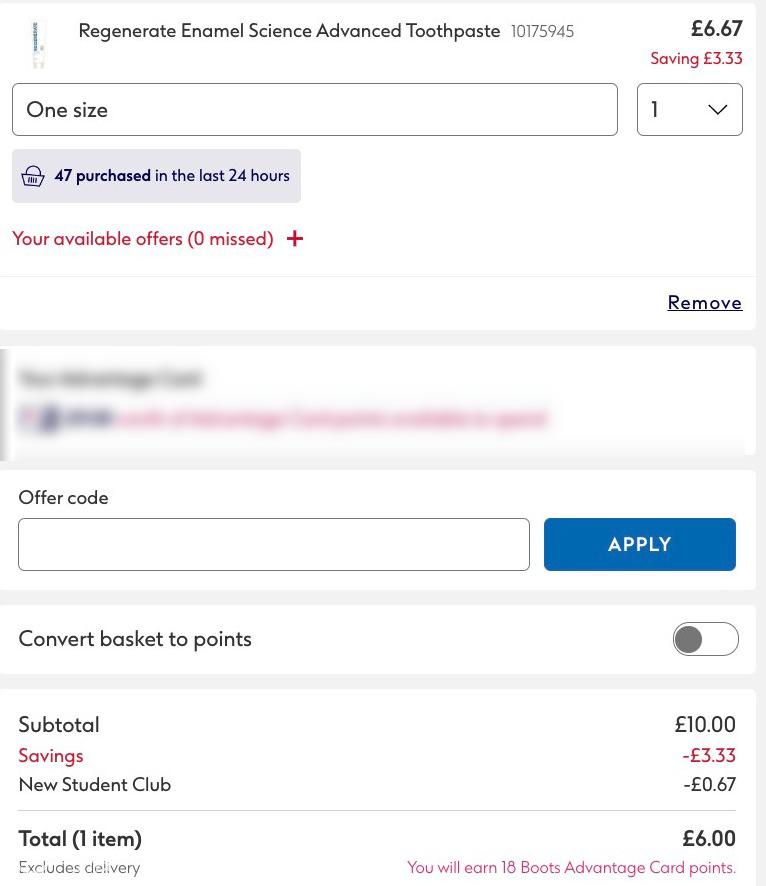Click the red Savings label in summary
Screen dimensions: 766x886
coord(51,755)
